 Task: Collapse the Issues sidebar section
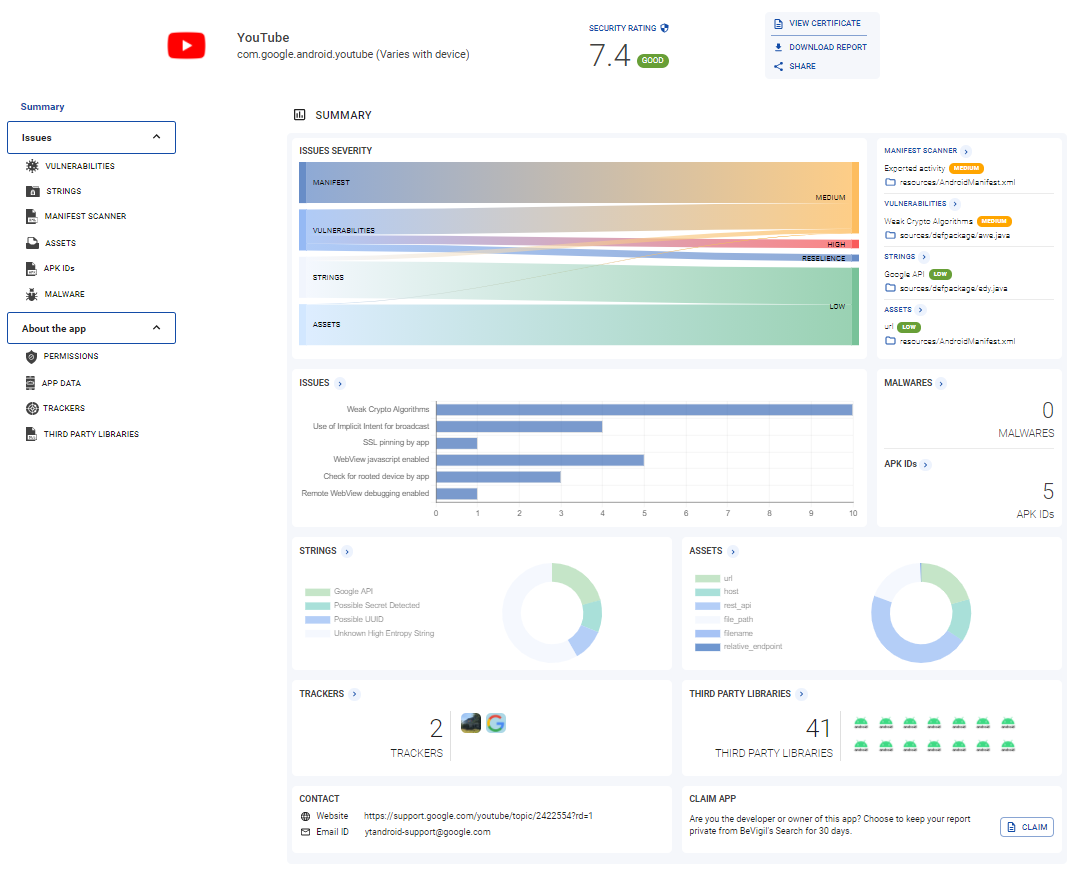[x=157, y=137]
